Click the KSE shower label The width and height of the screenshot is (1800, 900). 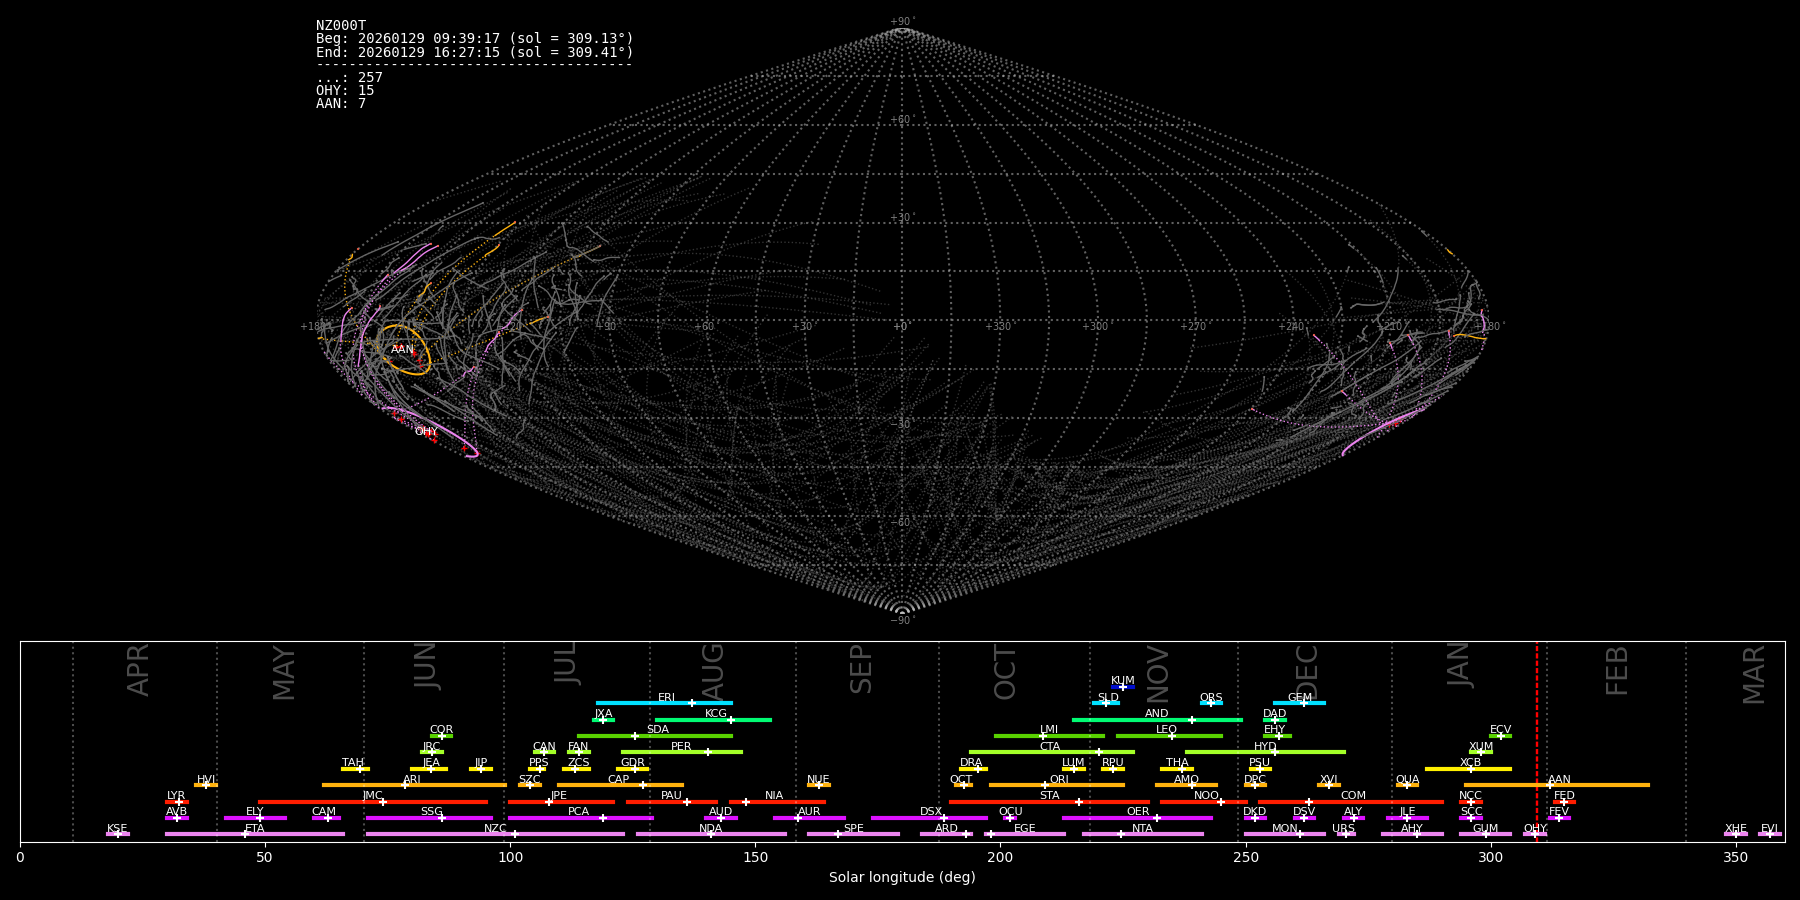pyautogui.click(x=117, y=829)
